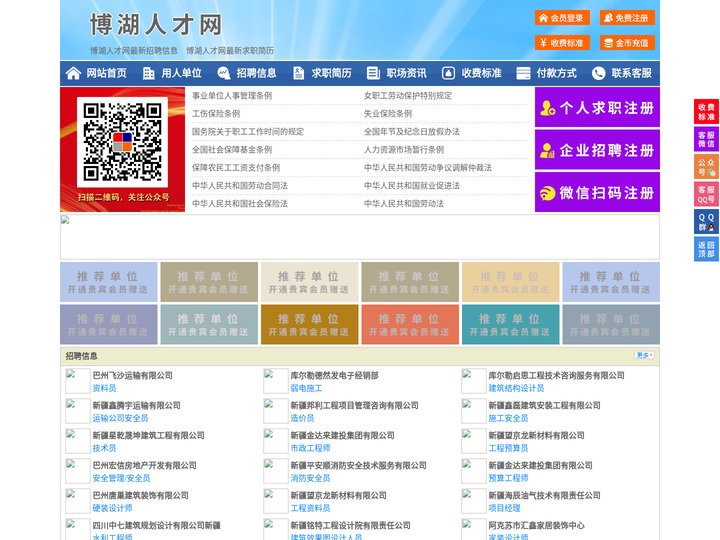Open the 收费标准 red sidebar icon
Viewport: 720px width, 540px height.
(x=706, y=112)
